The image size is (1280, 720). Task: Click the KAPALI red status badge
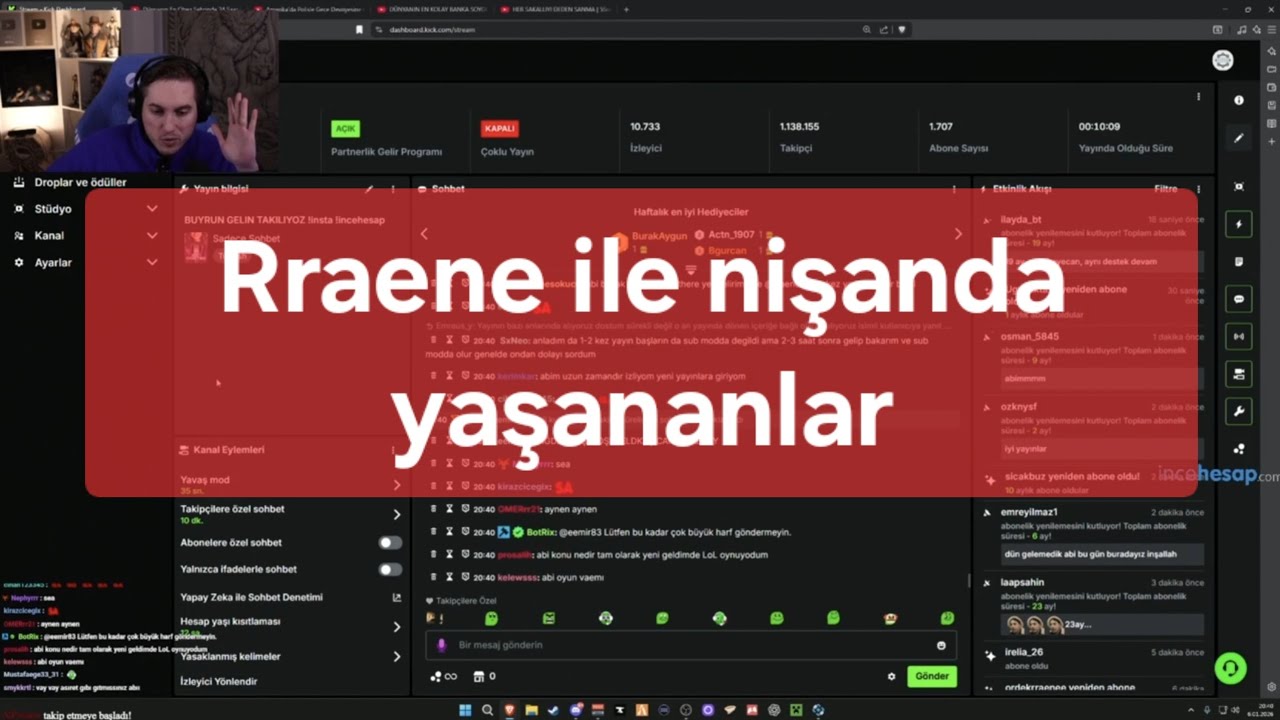[x=499, y=129]
